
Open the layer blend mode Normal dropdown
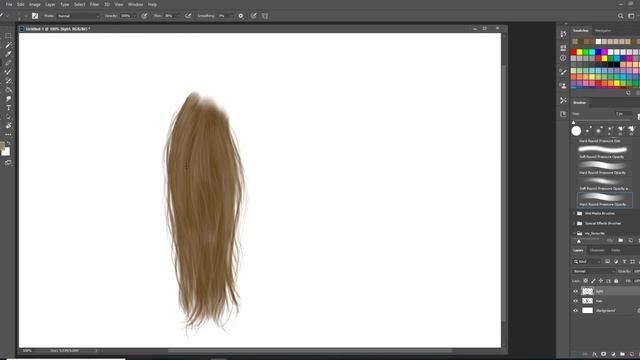click(594, 271)
